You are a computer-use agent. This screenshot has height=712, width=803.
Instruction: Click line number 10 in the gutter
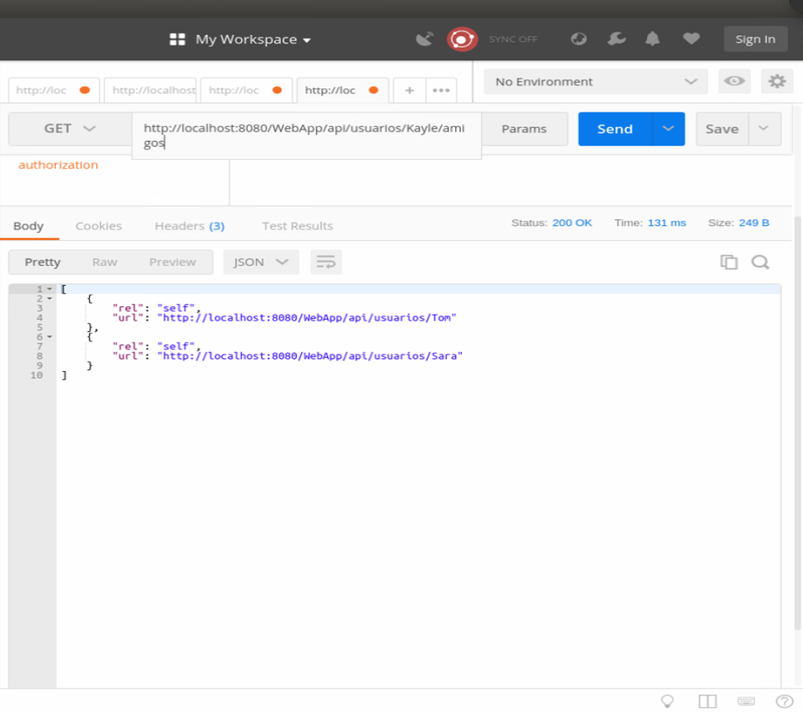point(36,375)
